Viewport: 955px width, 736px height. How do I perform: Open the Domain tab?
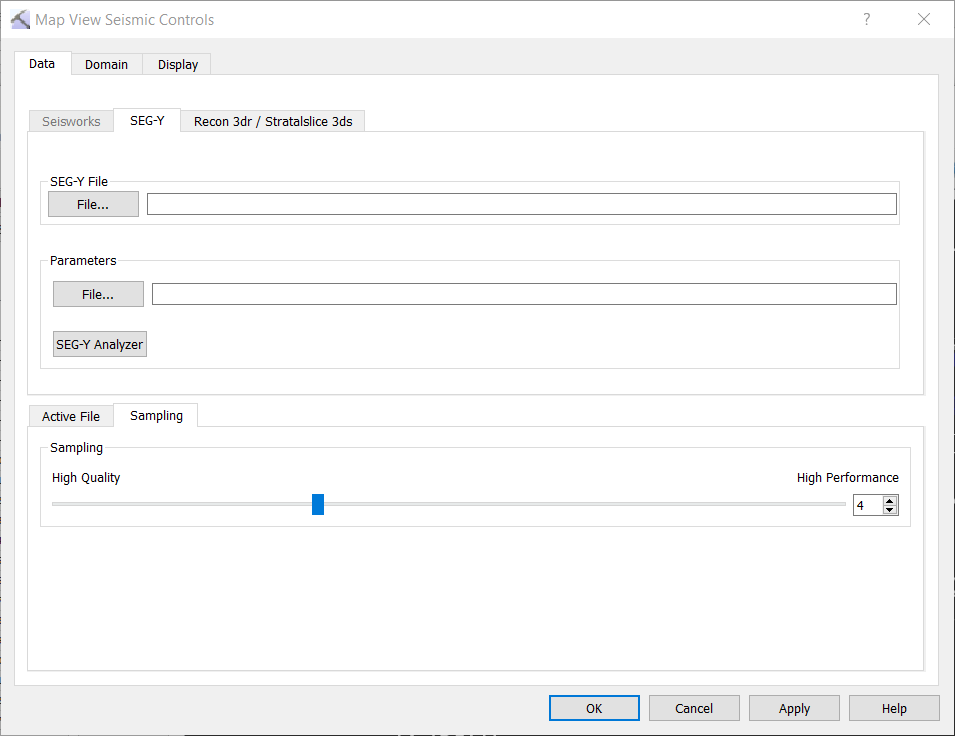pos(106,65)
